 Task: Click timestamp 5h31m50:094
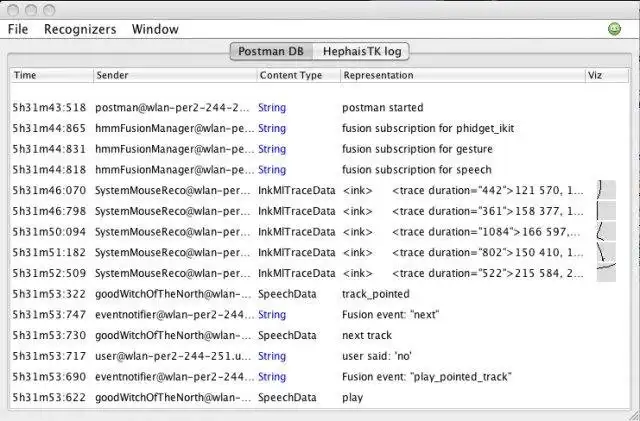(49, 232)
